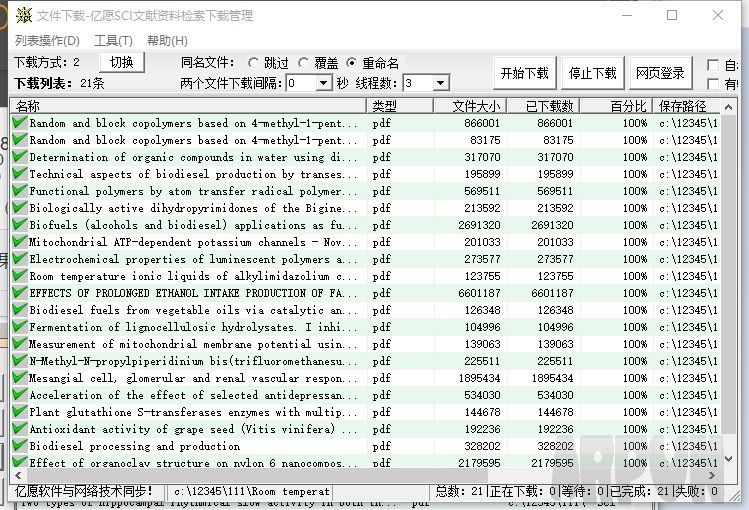Viewport: 749px width, 510px height.
Task: Click green checkmark of Mitochondrial ATP-dependent row
Action: (20, 241)
